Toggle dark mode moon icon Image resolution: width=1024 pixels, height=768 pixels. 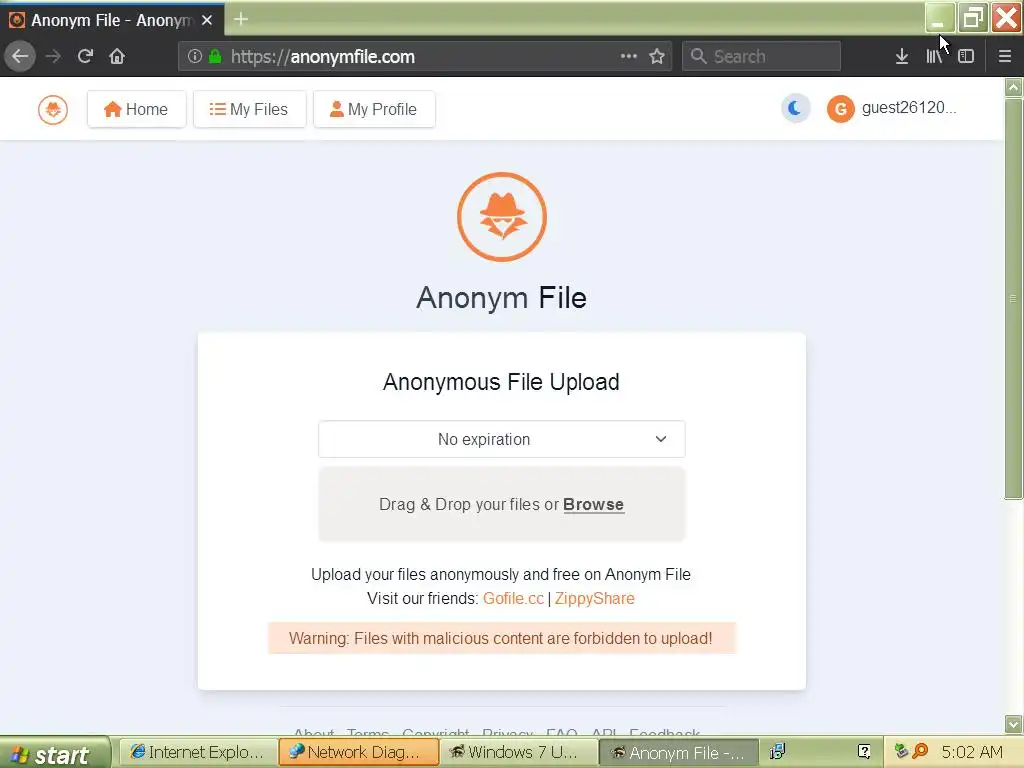(795, 108)
